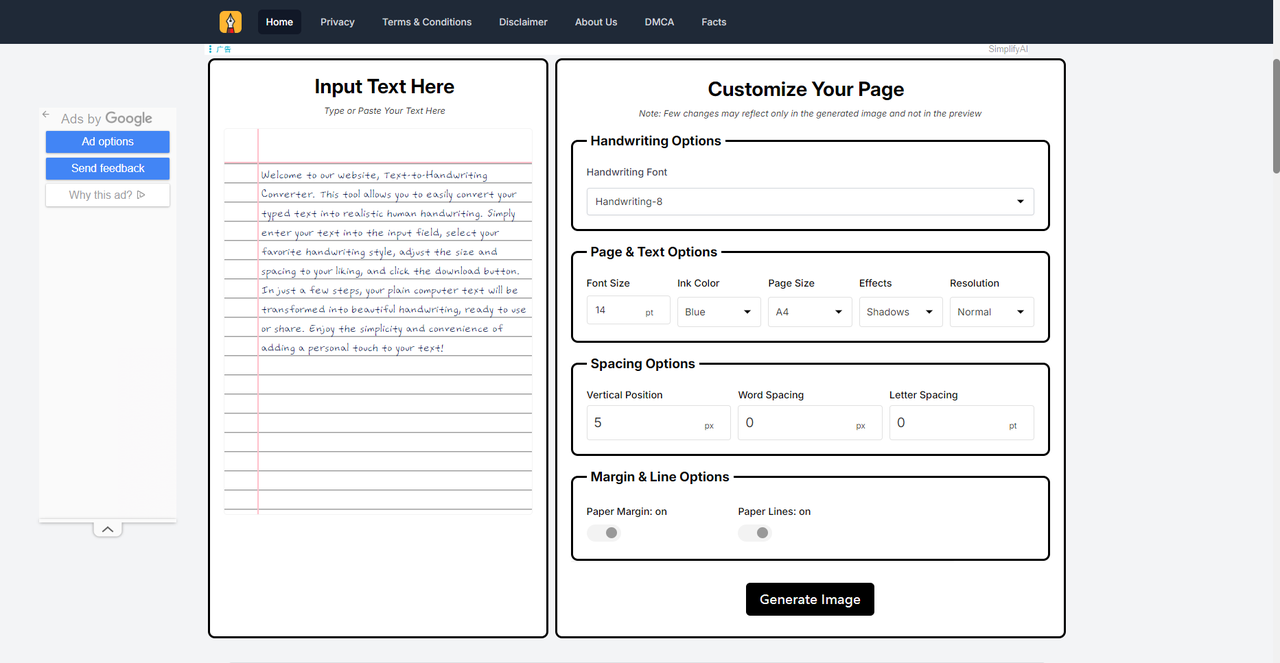This screenshot has width=1280, height=663.
Task: Expand the Effects dropdown
Action: pyautogui.click(x=900, y=312)
